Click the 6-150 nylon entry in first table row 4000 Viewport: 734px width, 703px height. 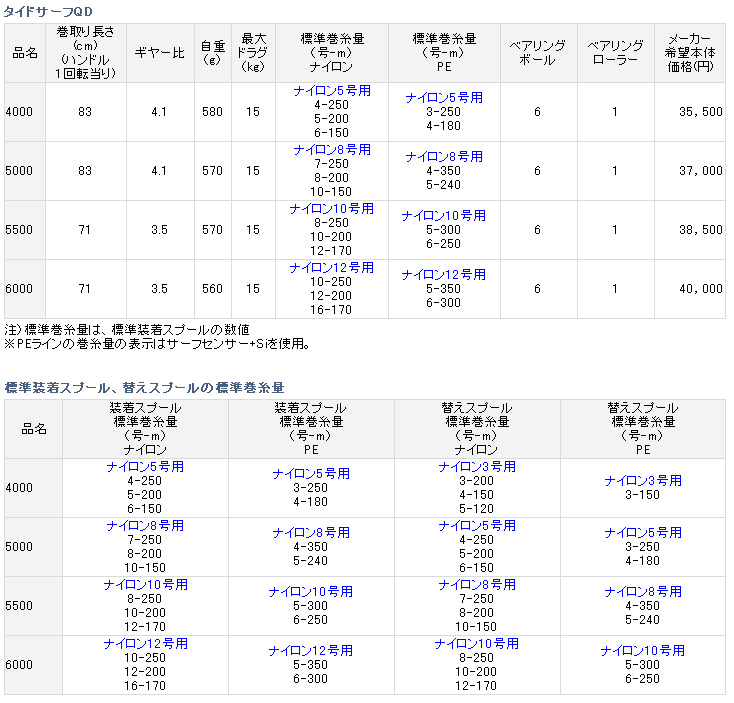pyautogui.click(x=331, y=133)
